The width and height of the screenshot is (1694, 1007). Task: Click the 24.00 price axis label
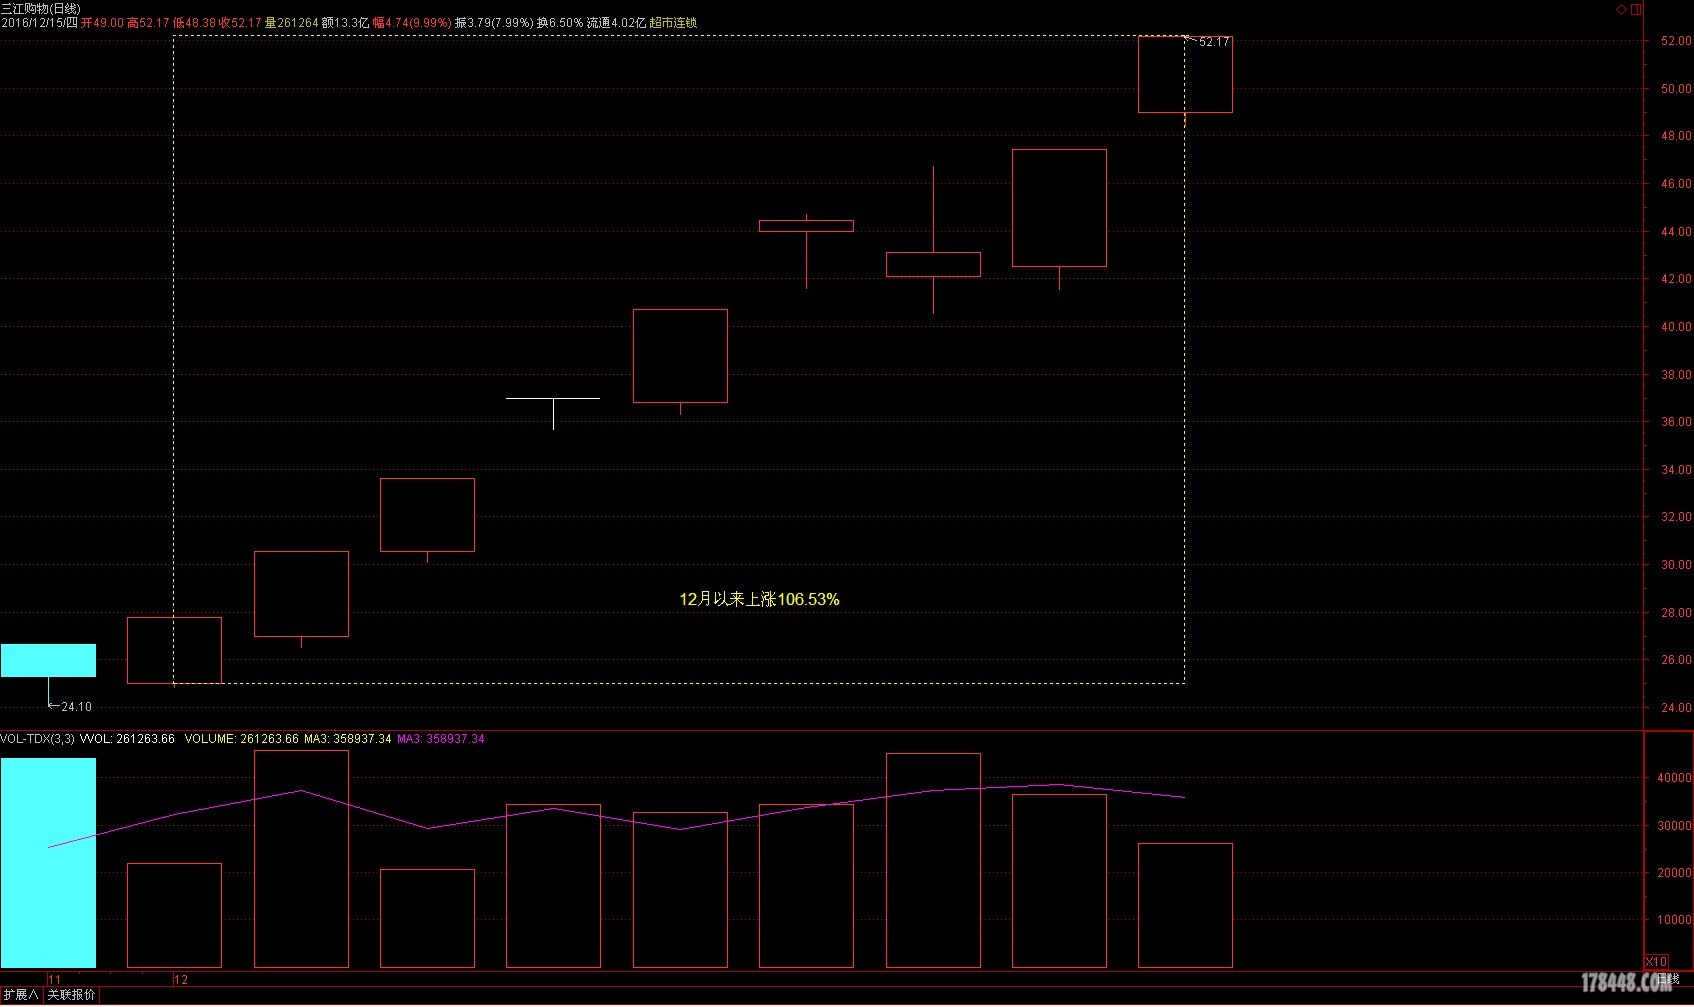[x=1676, y=708]
